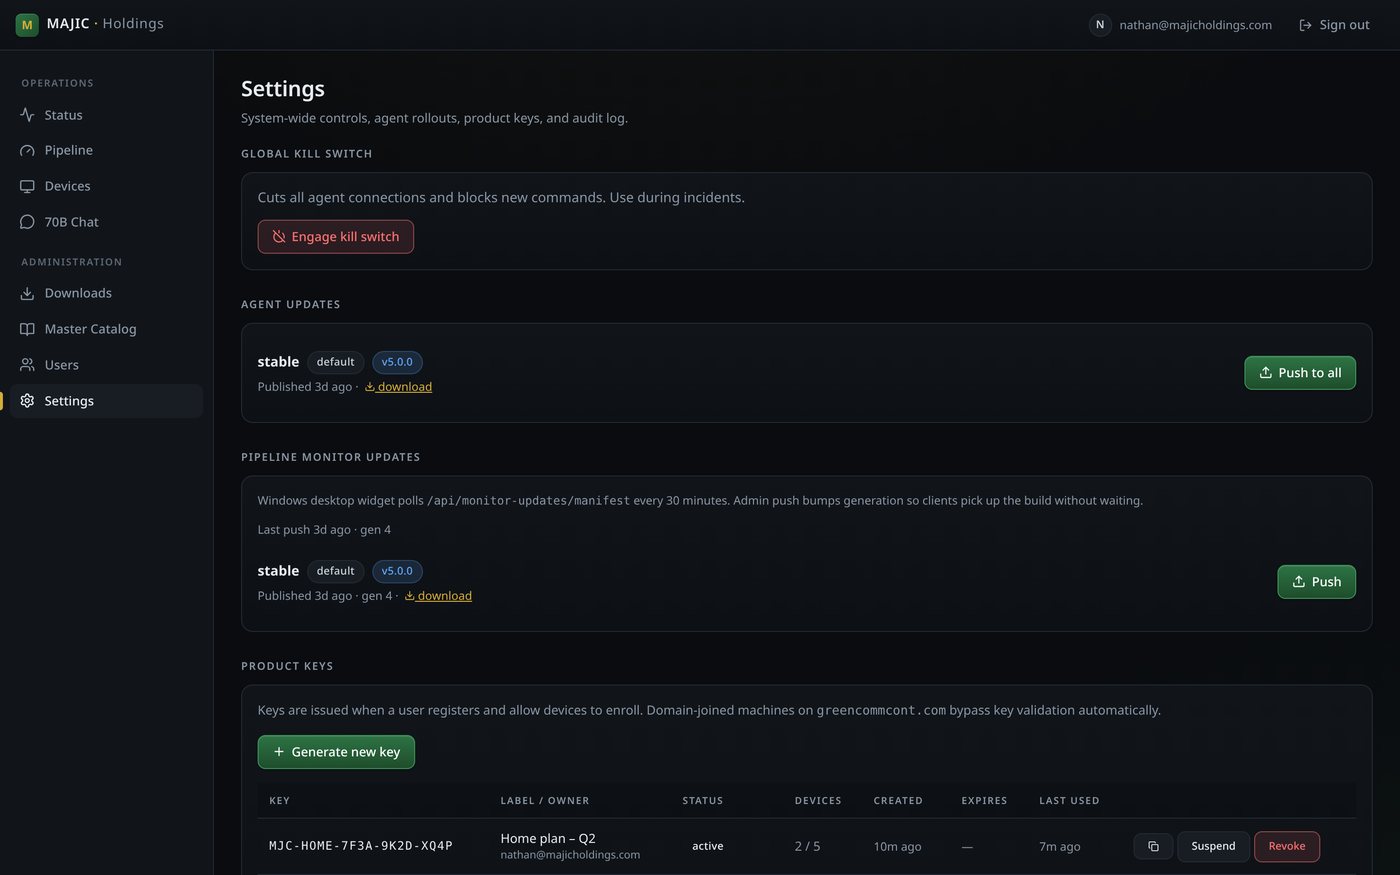
Task: Go to Pipeline in sidebar
Action: point(106,150)
